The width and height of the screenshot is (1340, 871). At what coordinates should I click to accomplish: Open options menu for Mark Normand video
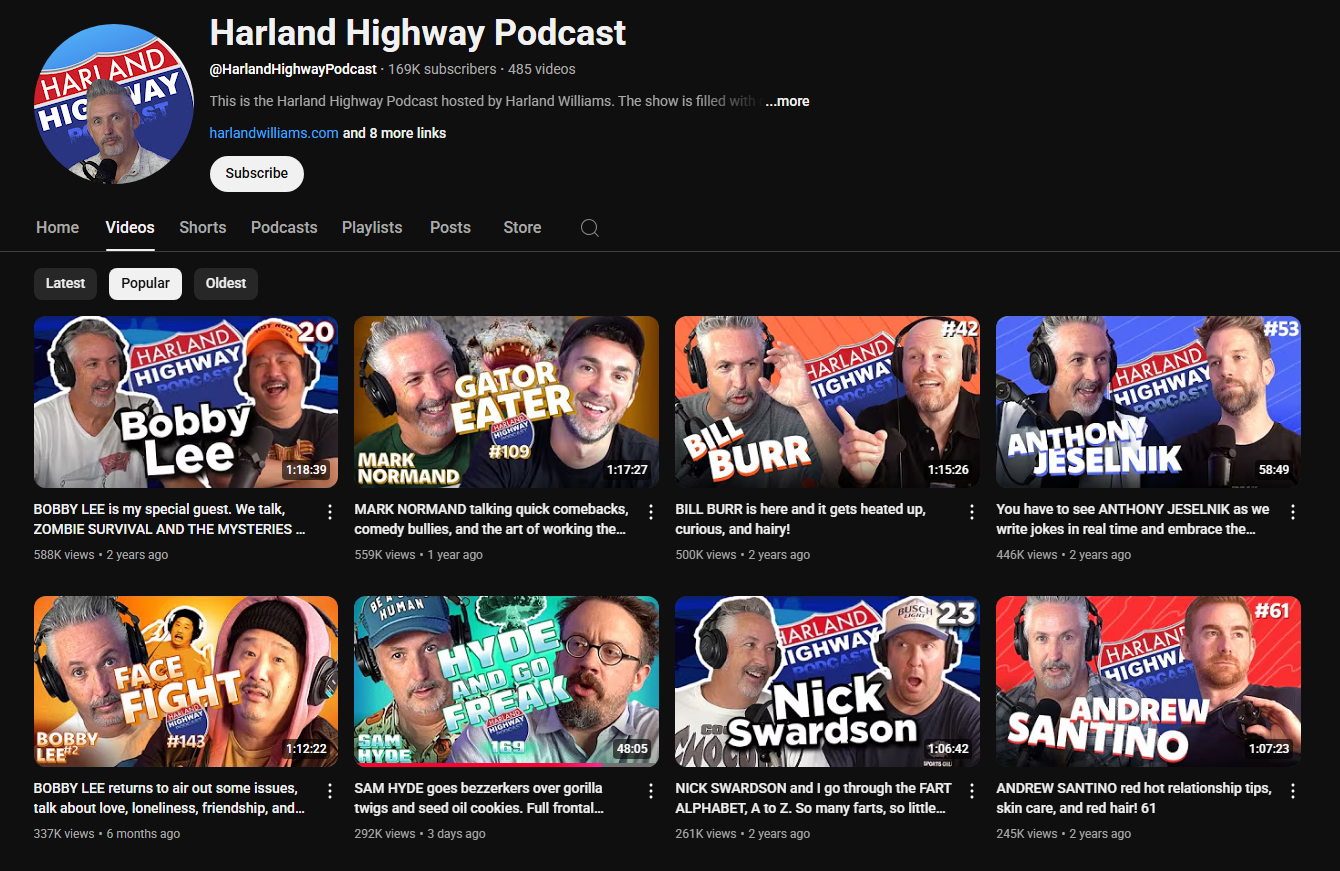(651, 512)
